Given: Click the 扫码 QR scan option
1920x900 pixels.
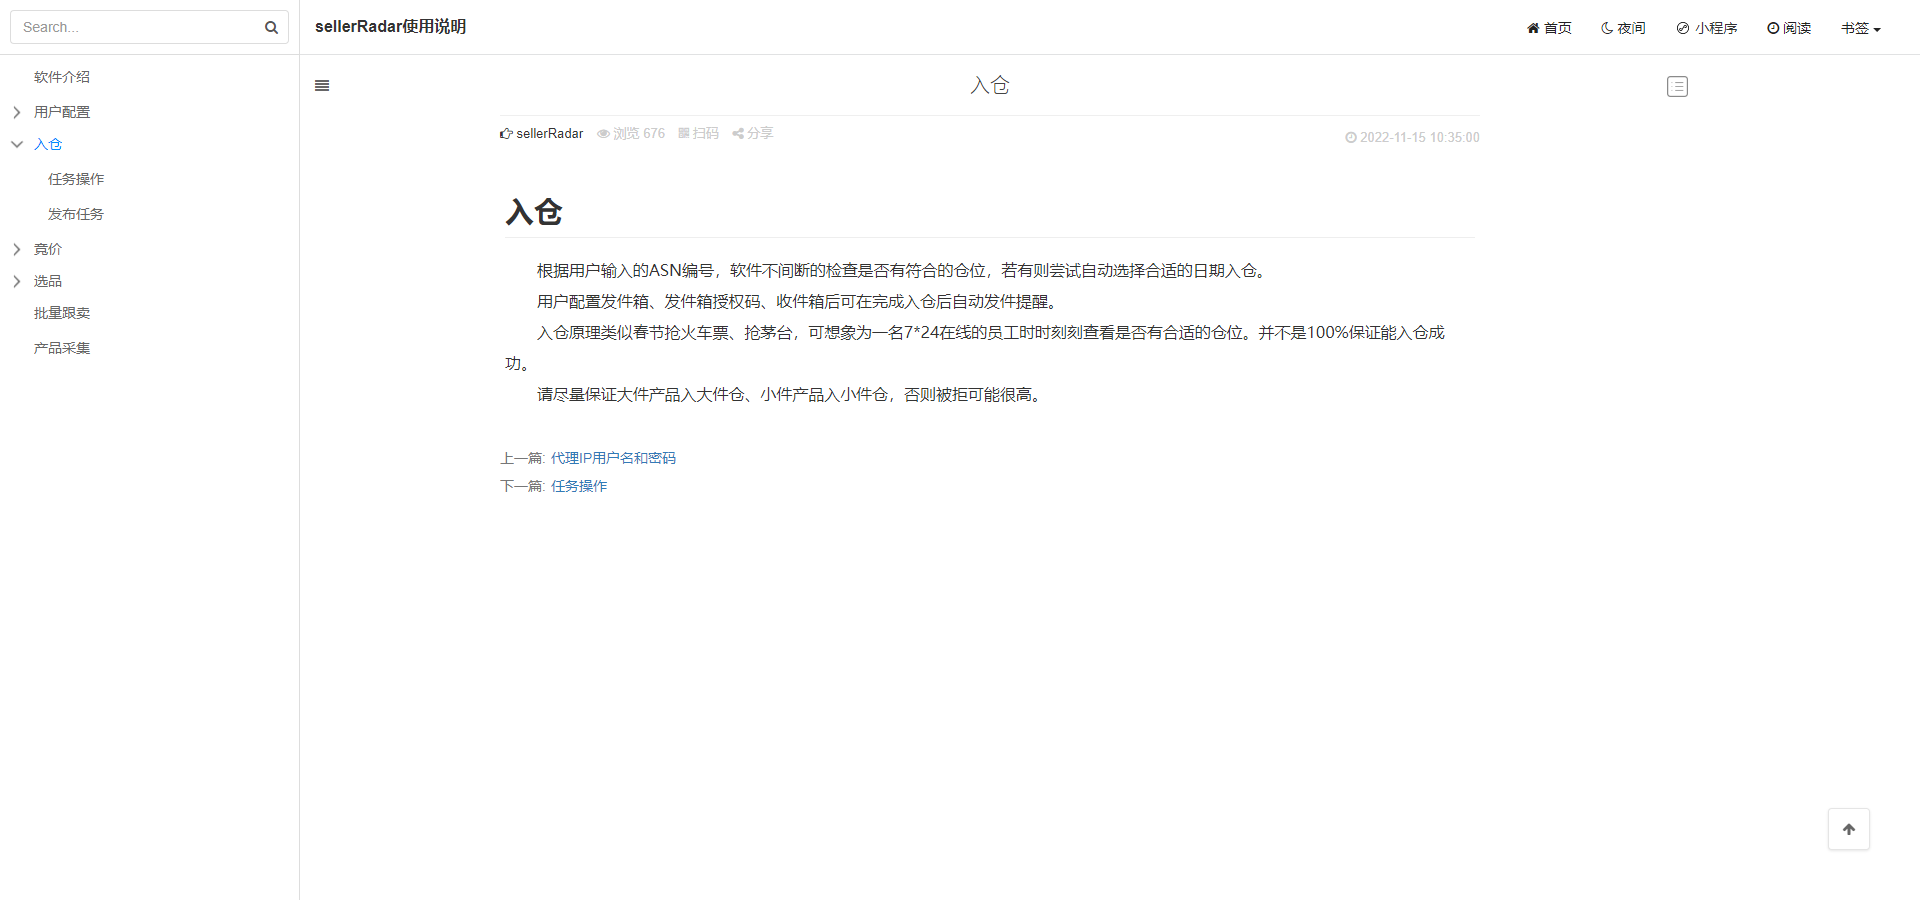Looking at the screenshot, I should [698, 133].
